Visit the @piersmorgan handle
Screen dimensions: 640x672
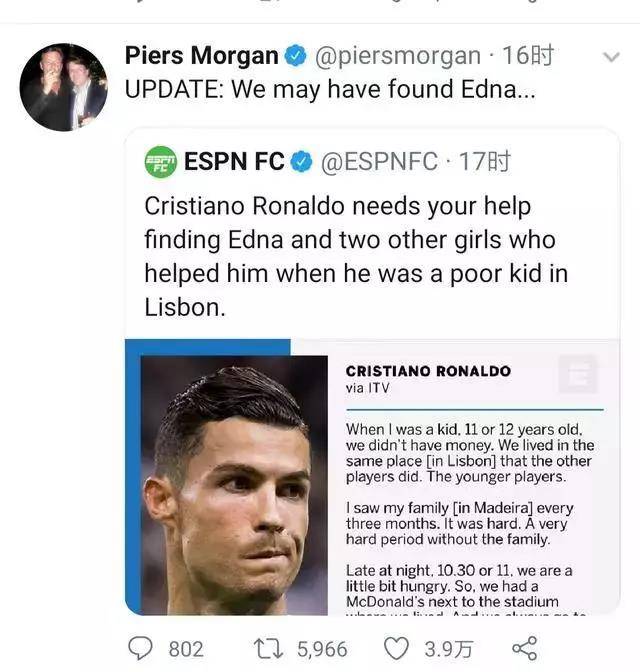tap(398, 56)
